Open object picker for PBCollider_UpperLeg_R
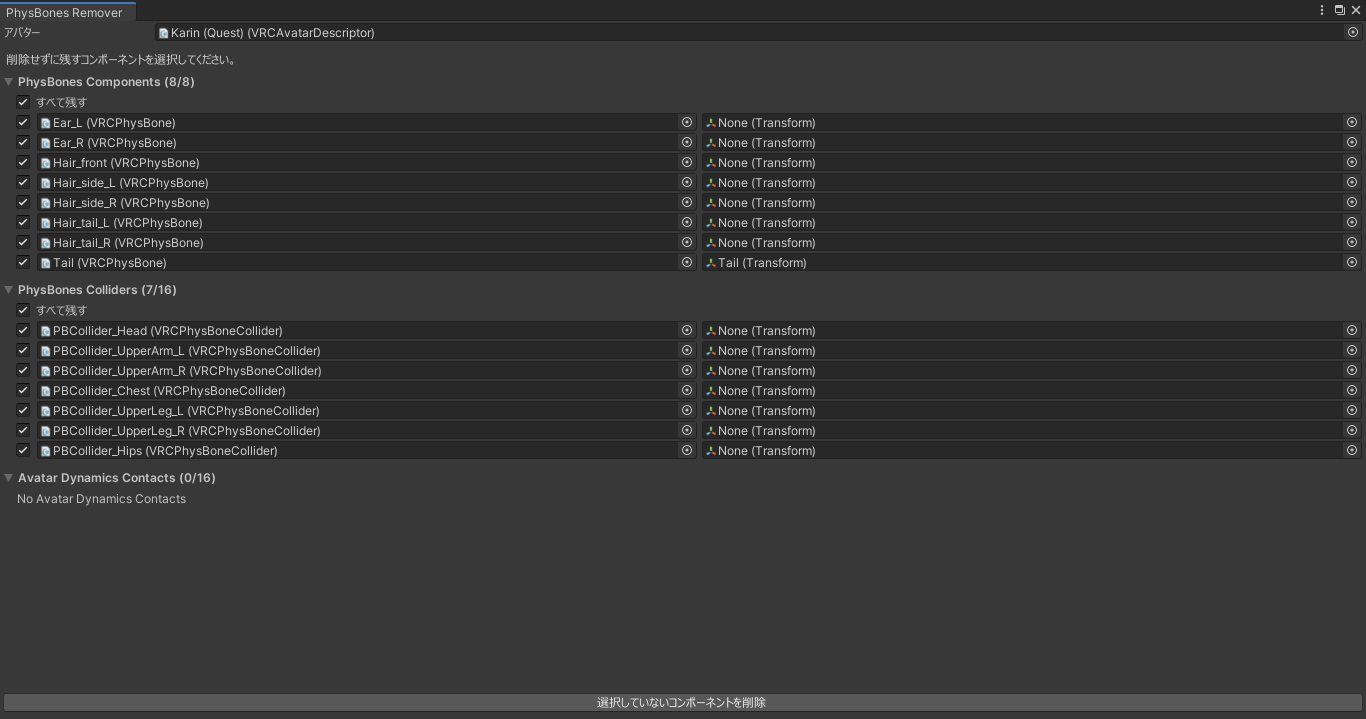The image size is (1366, 719). pos(687,430)
